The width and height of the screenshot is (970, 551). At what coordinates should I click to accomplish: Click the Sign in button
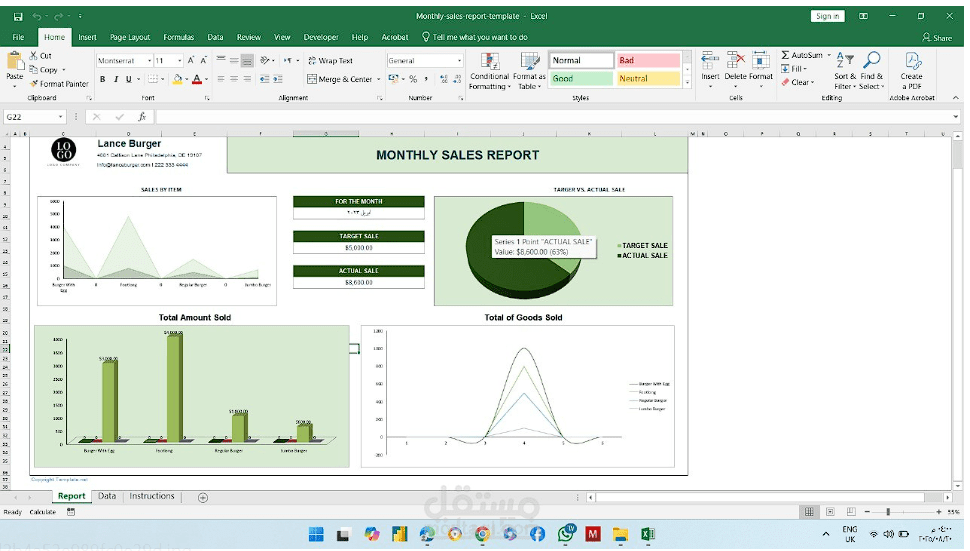(x=827, y=16)
